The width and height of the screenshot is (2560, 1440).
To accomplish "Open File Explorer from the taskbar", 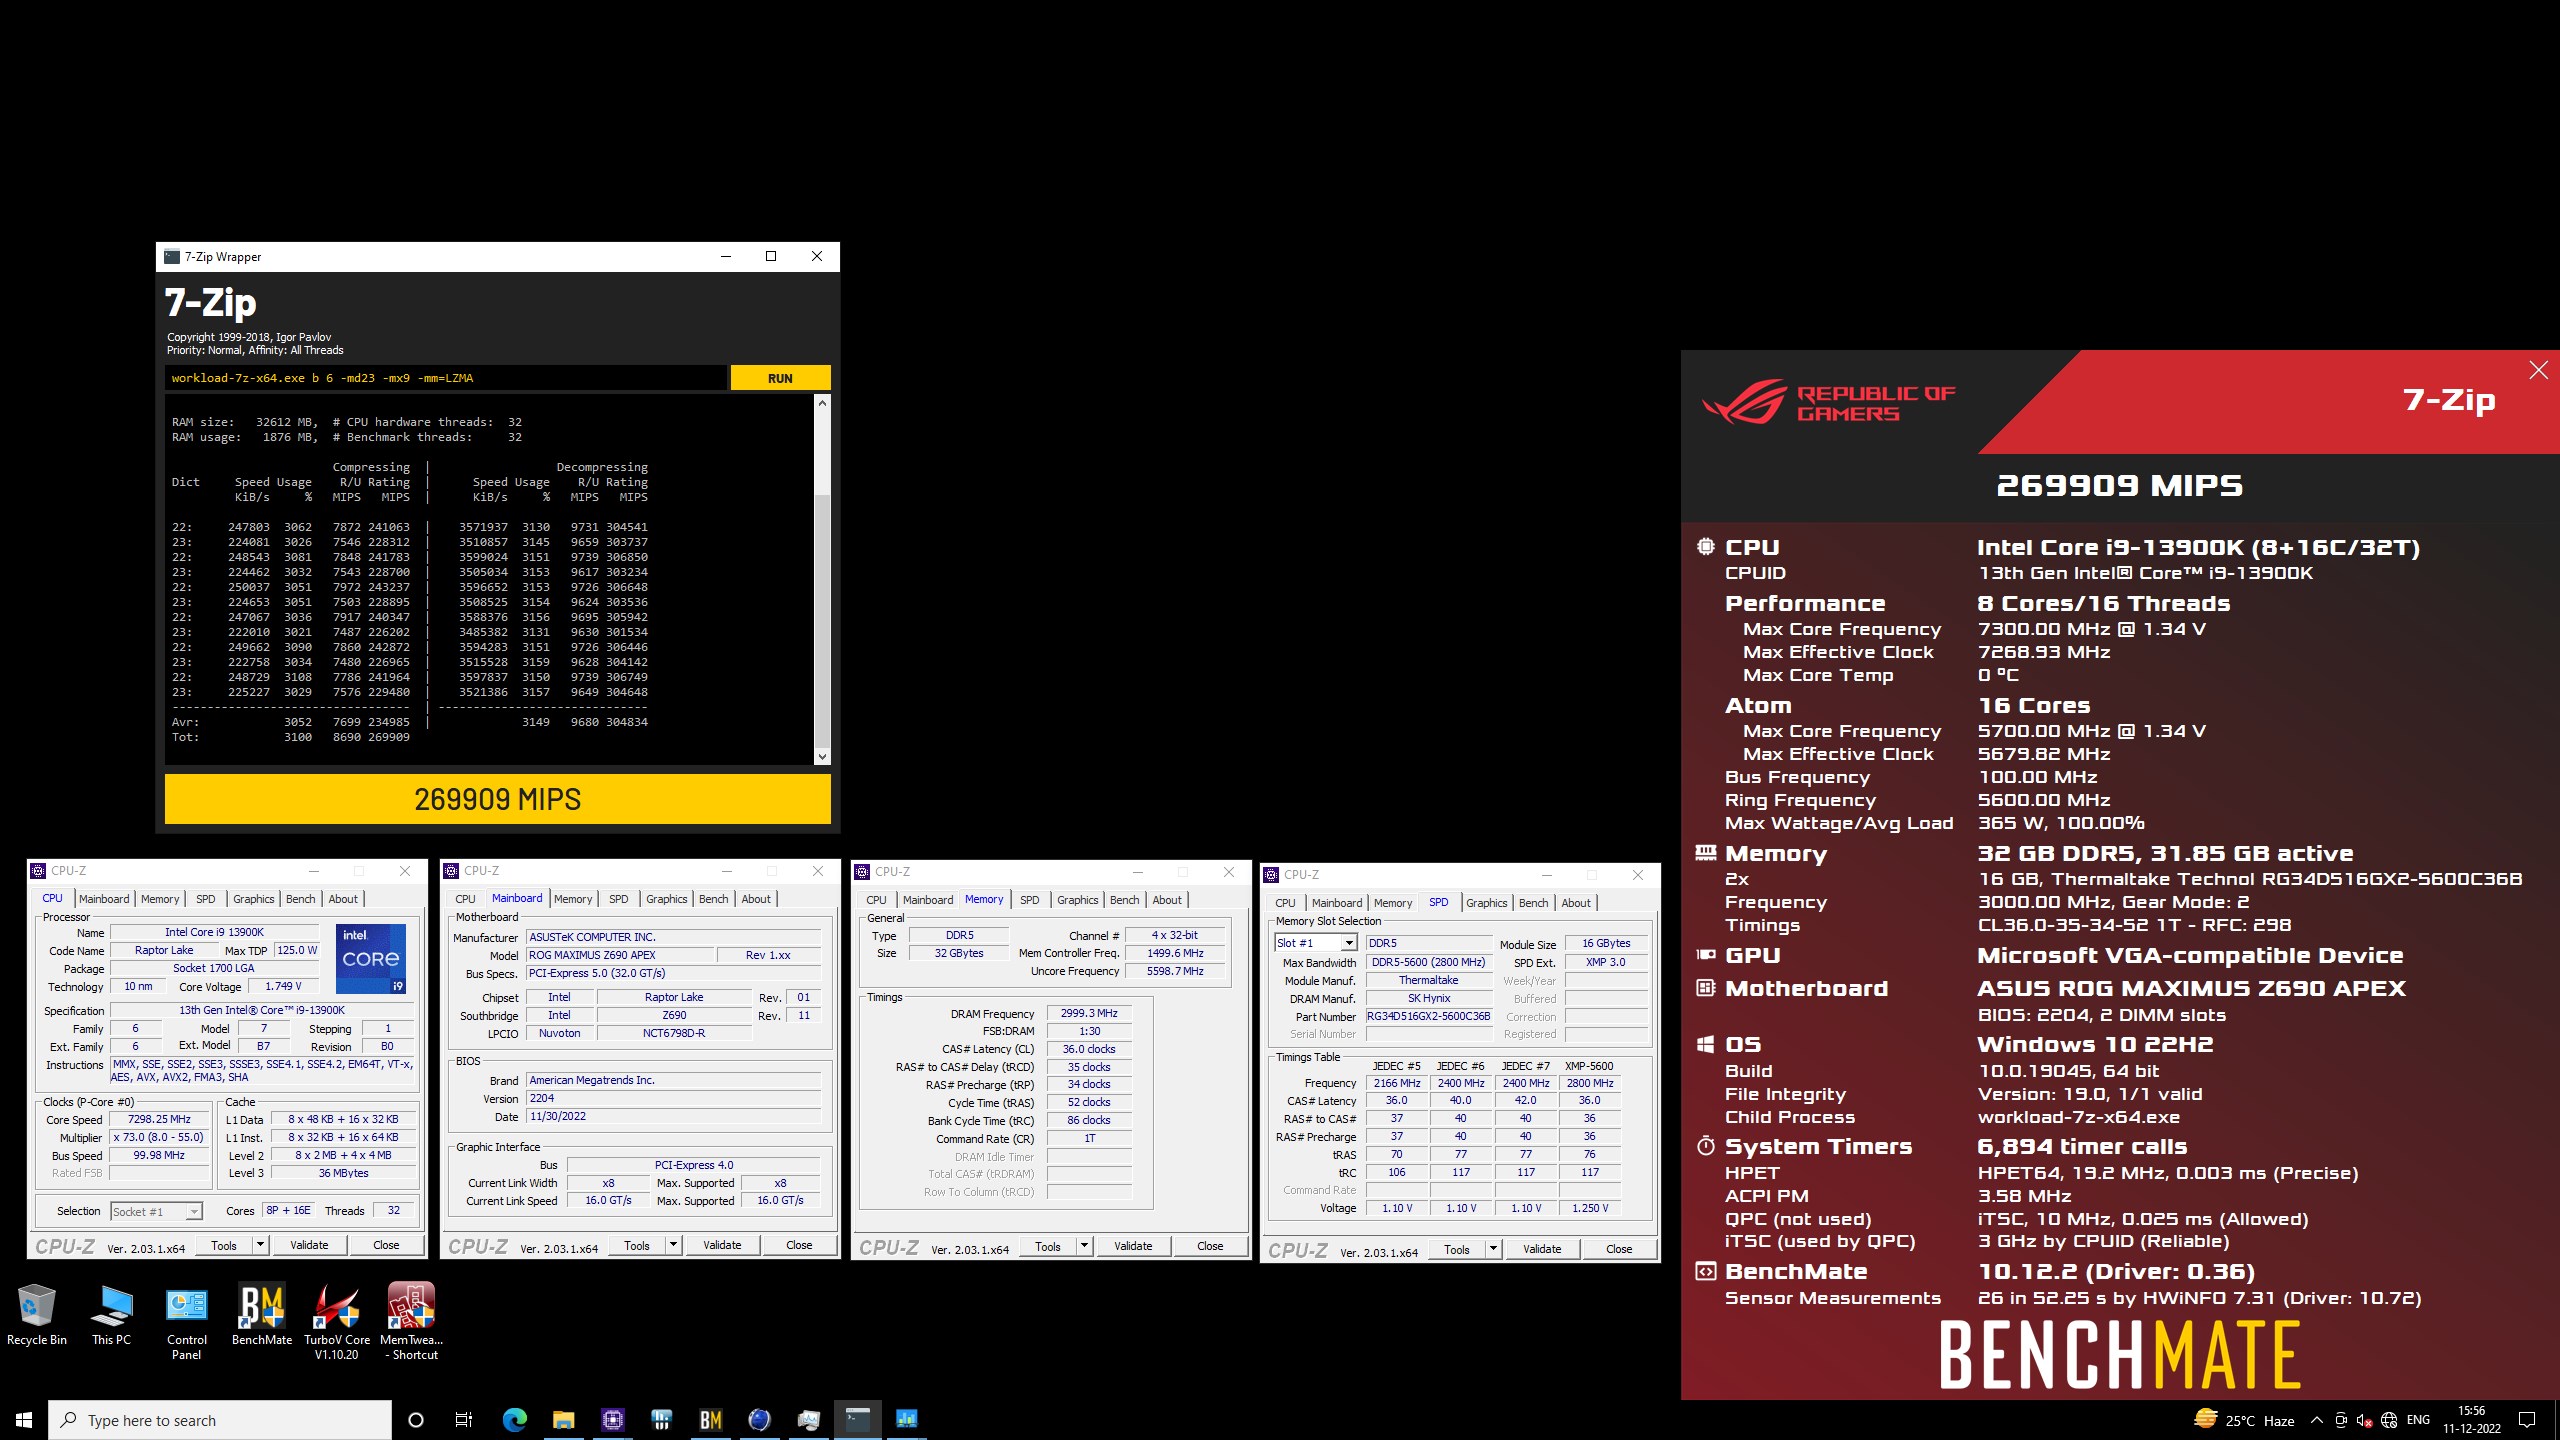I will [x=563, y=1420].
